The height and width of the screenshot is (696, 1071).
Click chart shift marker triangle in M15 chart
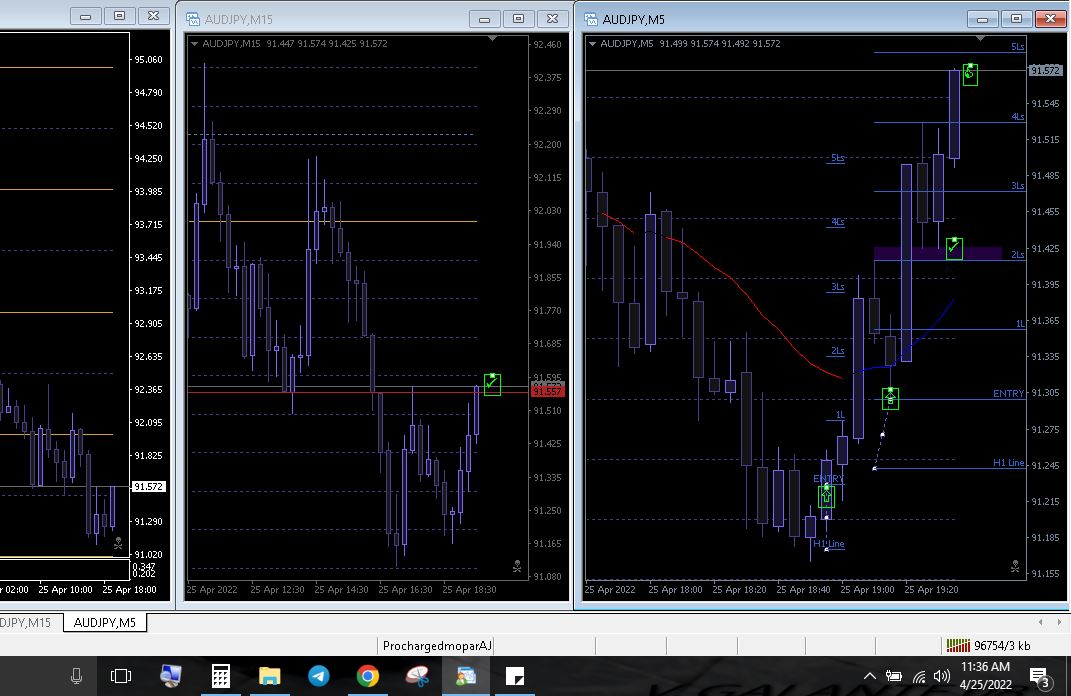tap(492, 39)
